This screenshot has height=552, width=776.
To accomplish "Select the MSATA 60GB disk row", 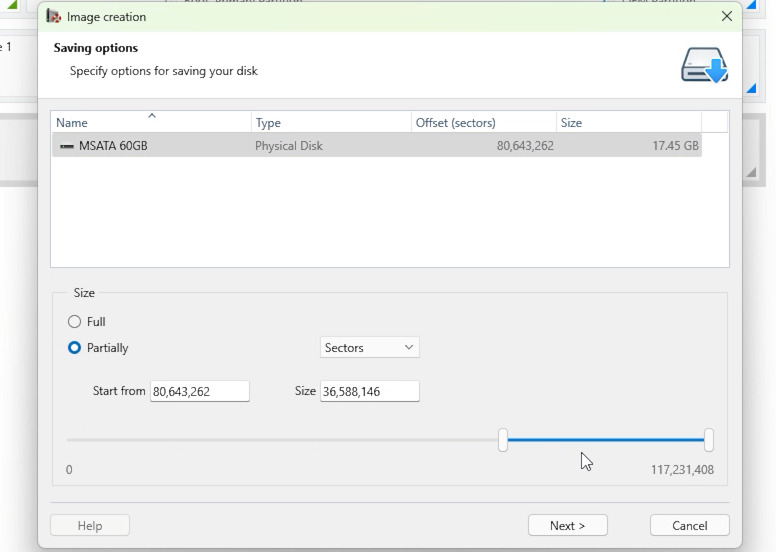I will pos(377,146).
